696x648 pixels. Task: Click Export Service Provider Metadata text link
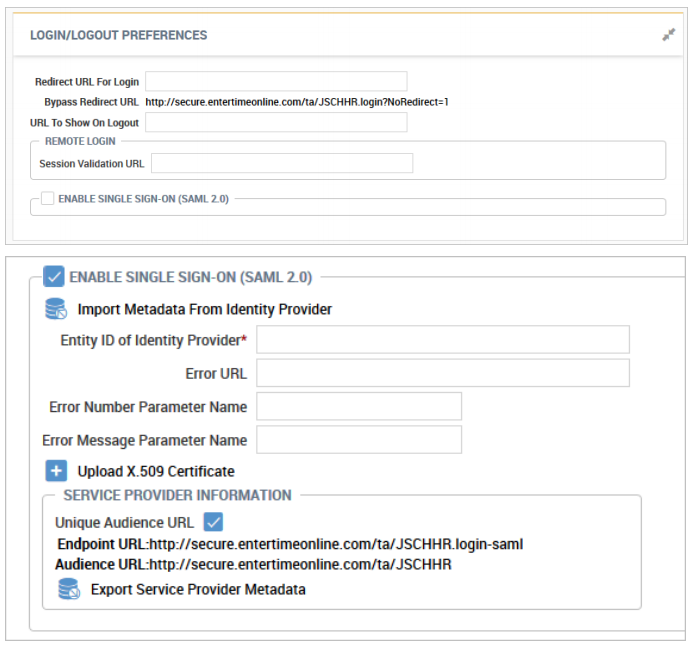tap(198, 589)
